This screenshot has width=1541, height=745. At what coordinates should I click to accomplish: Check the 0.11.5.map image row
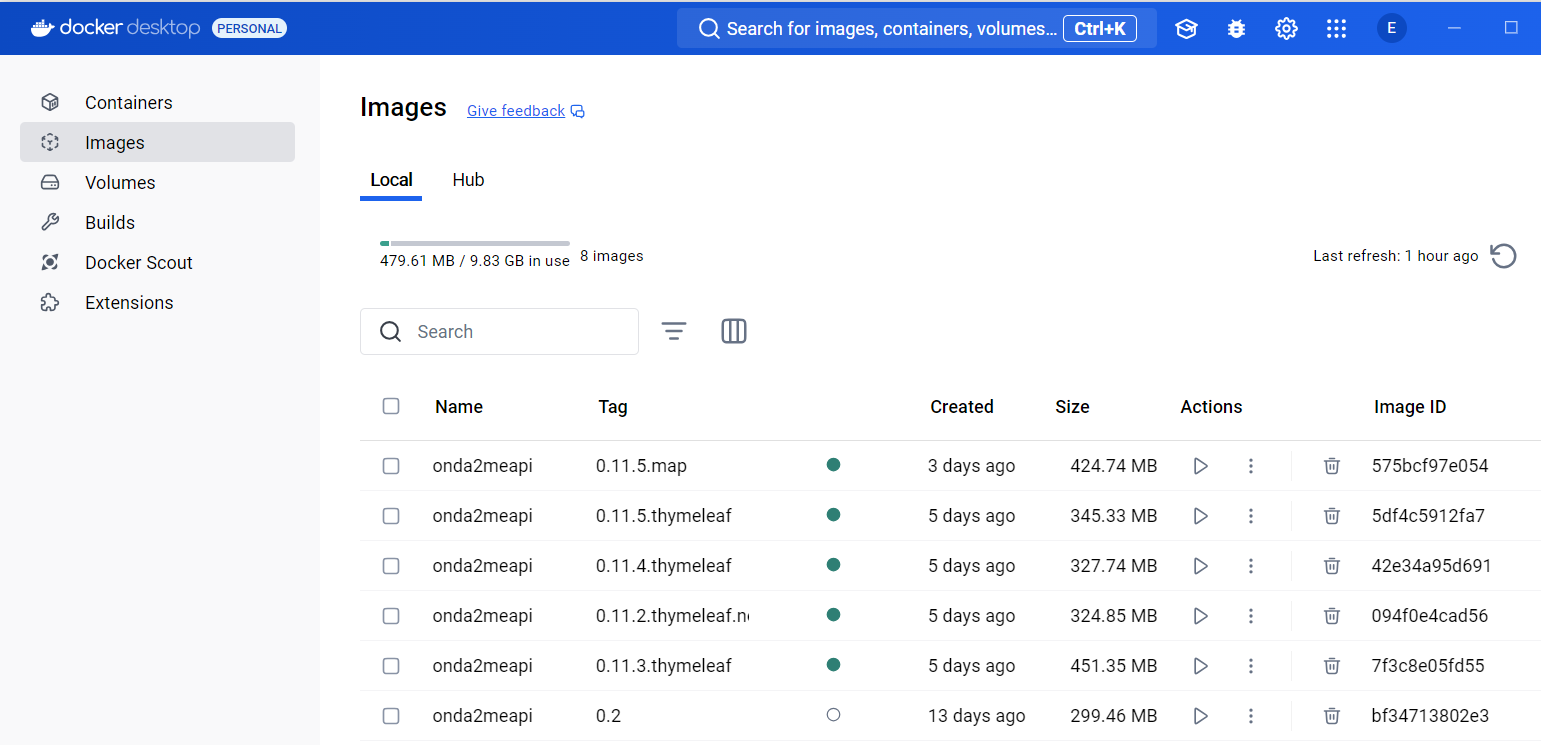tap(391, 466)
